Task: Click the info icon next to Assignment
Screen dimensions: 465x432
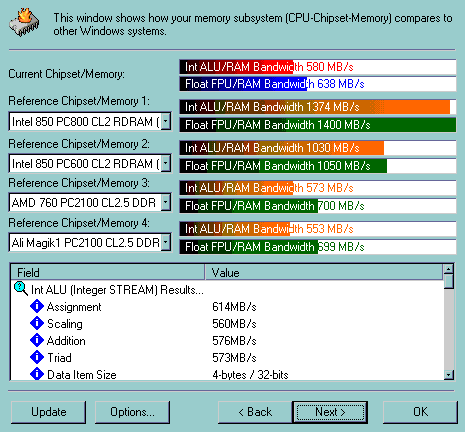Action: [37, 306]
